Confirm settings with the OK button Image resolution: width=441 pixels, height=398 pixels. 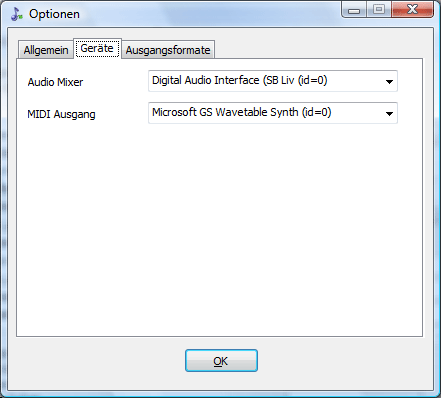(221, 361)
